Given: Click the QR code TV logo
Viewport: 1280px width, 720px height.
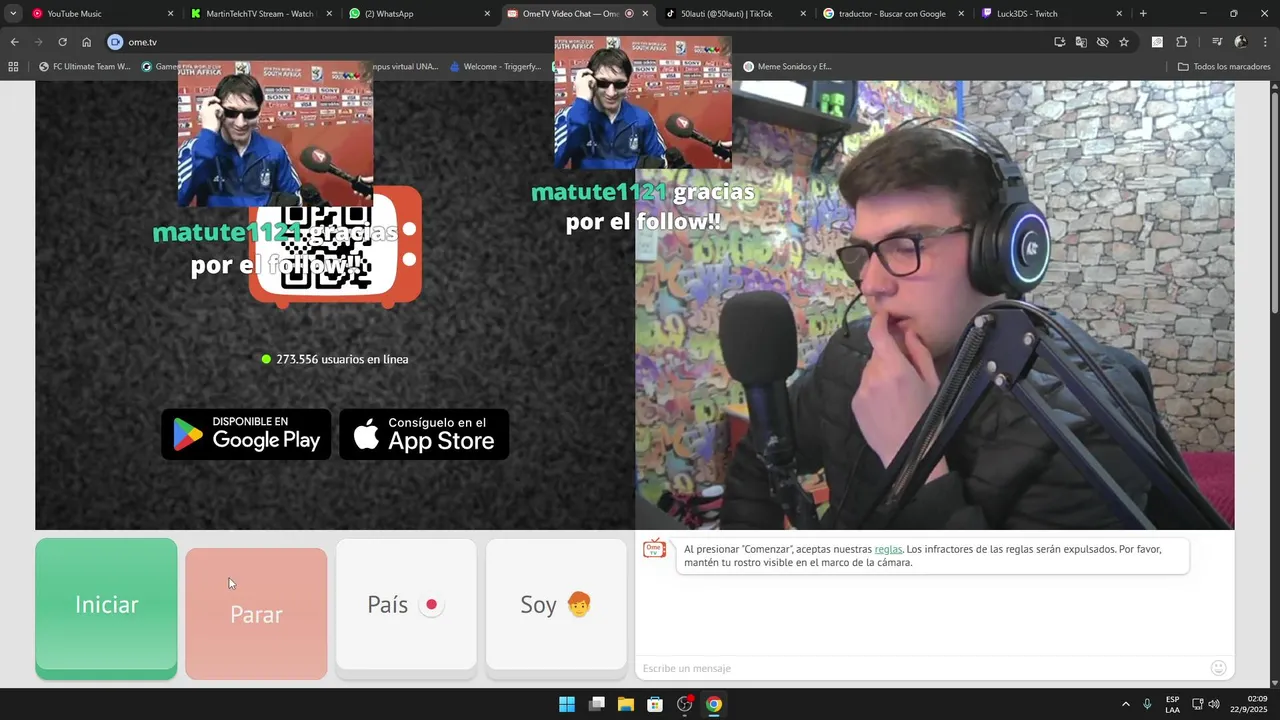Looking at the screenshot, I should 335,246.
